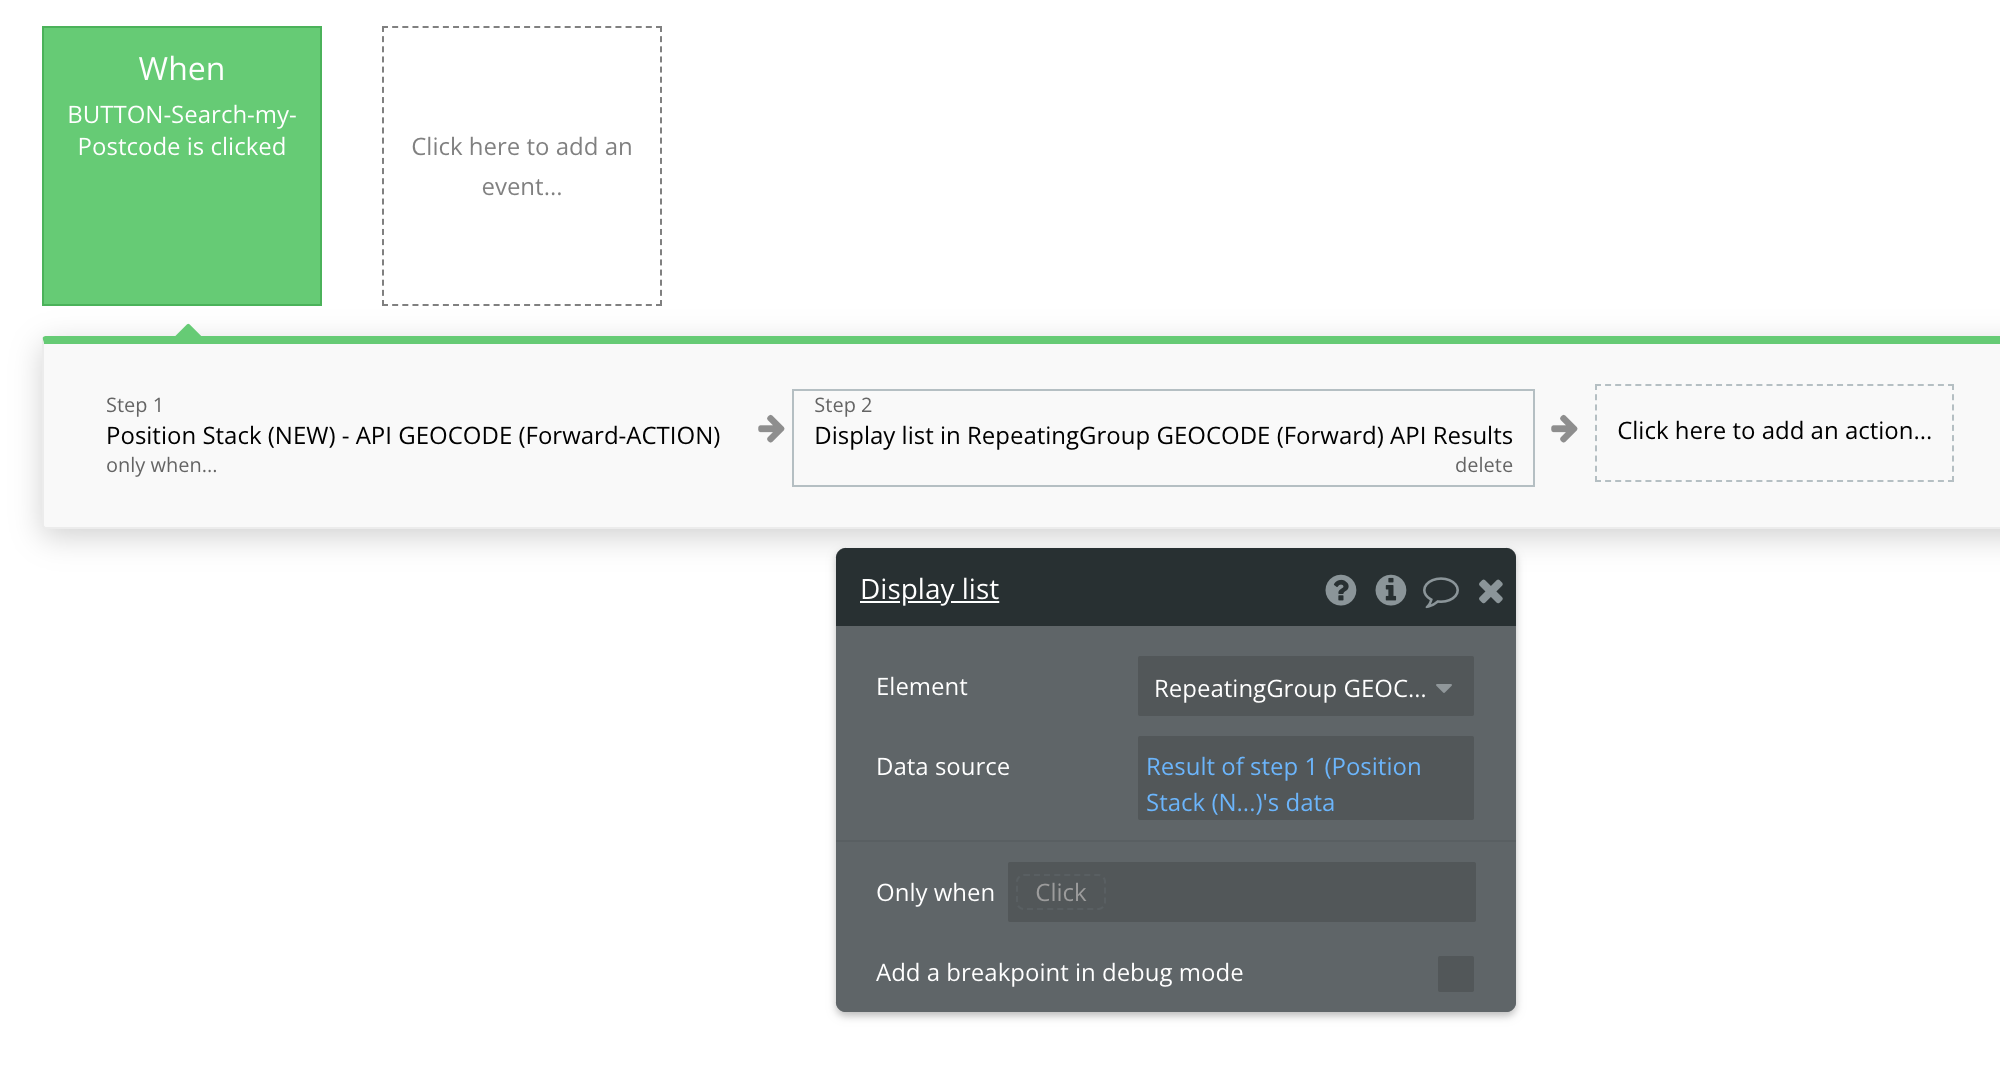The image size is (2000, 1072).
Task: Select the BUTTON-Search-my-Postcode clicked event
Action: point(182,166)
